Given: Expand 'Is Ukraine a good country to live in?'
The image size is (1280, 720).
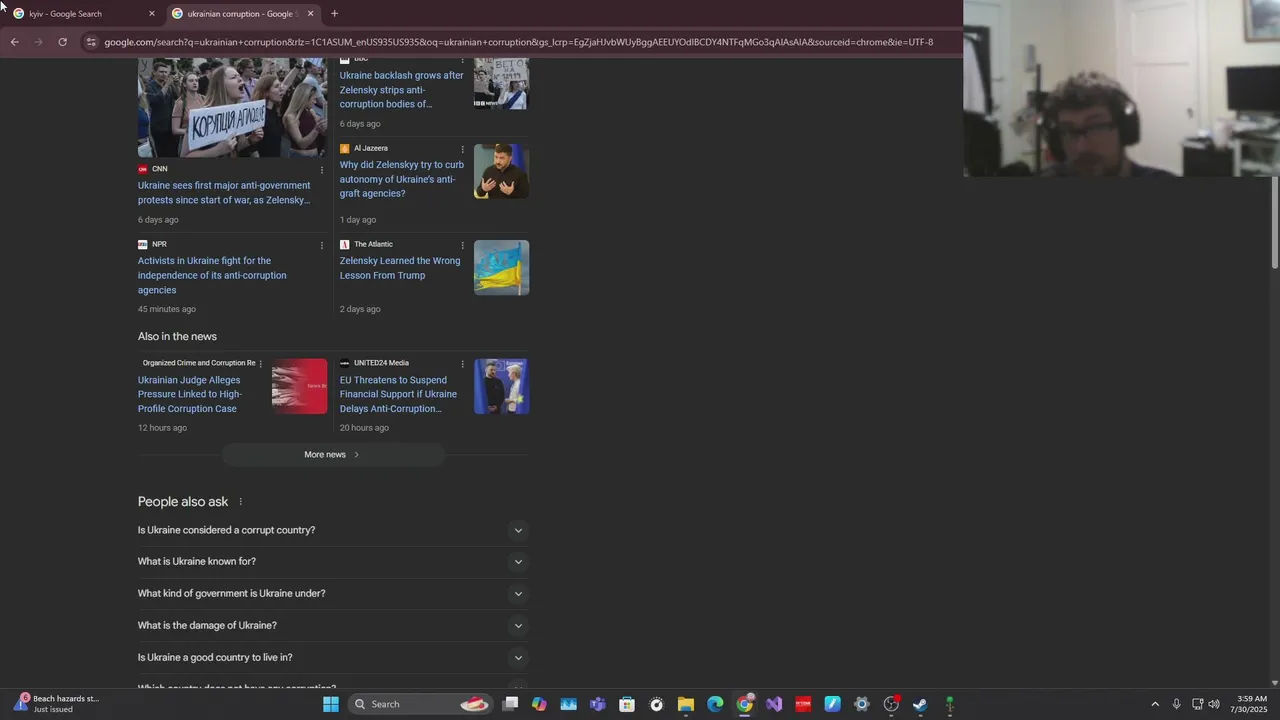Looking at the screenshot, I should click(332, 658).
